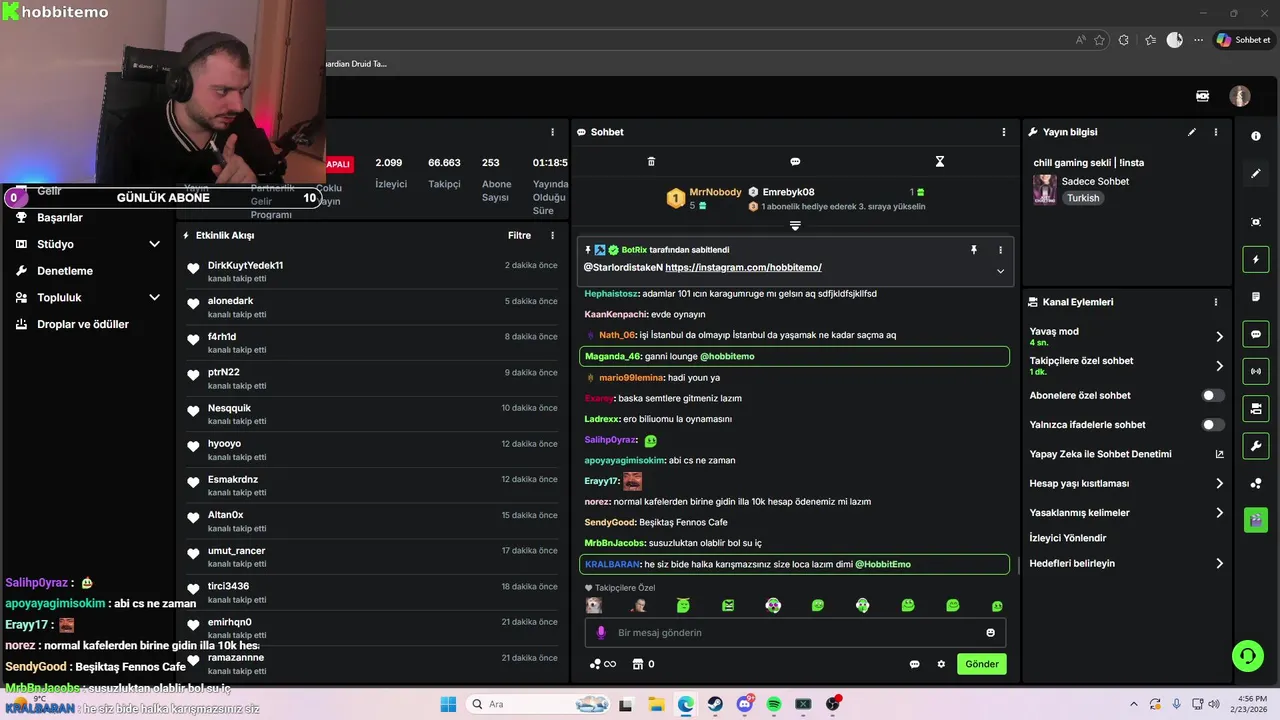Screen dimensions: 1280x720
Task: Expand the pinned message chevron
Action: (x=1000, y=271)
